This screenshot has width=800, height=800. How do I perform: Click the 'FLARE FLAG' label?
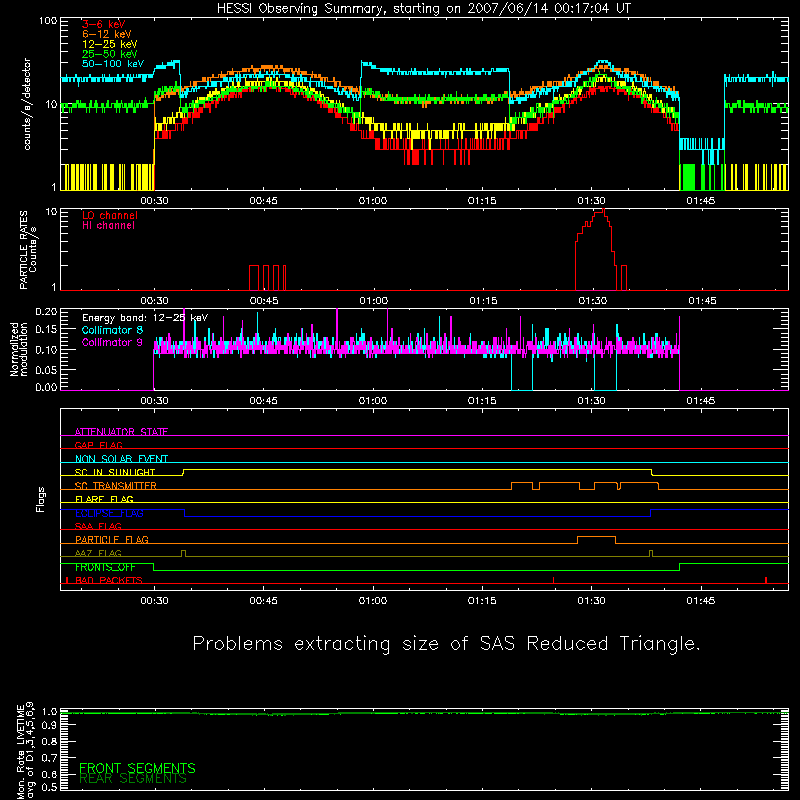tap(104, 499)
